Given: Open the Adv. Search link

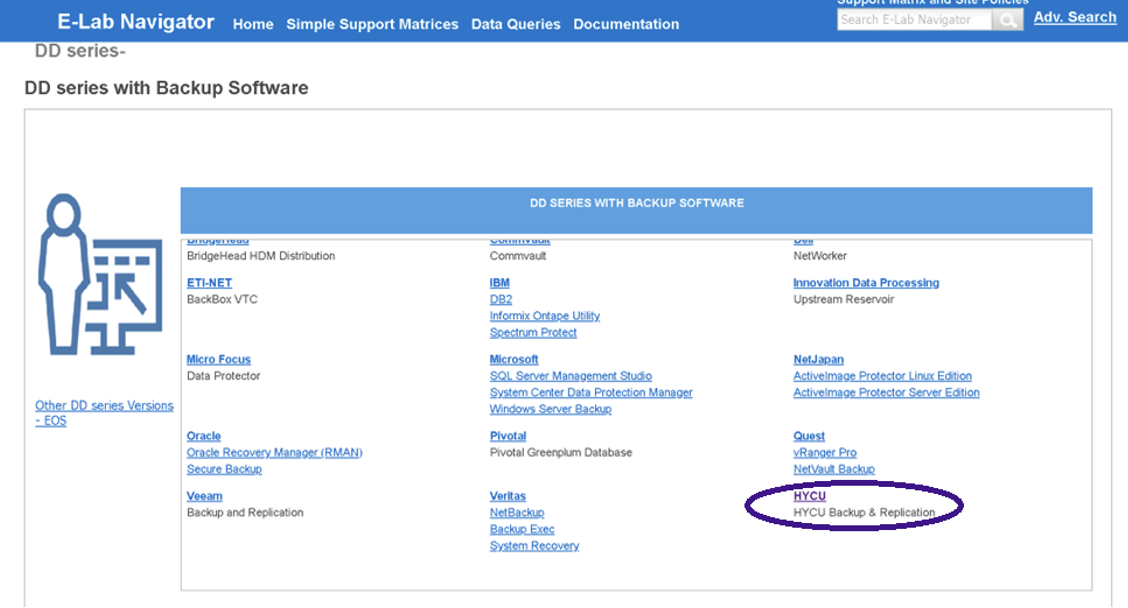Looking at the screenshot, I should 1075,17.
